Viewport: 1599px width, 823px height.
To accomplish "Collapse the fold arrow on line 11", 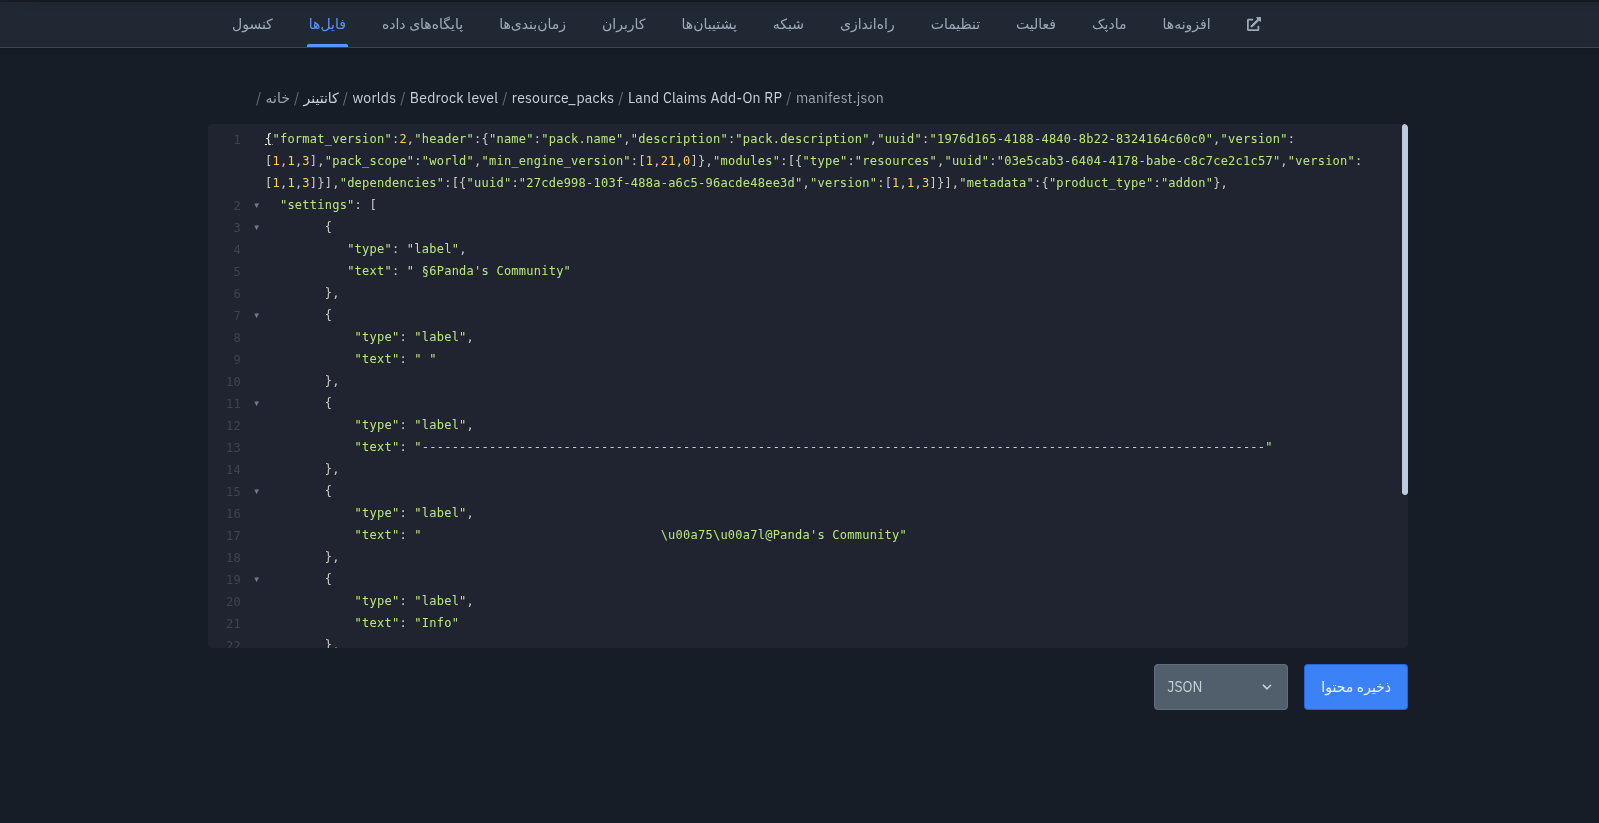I will (x=257, y=403).
